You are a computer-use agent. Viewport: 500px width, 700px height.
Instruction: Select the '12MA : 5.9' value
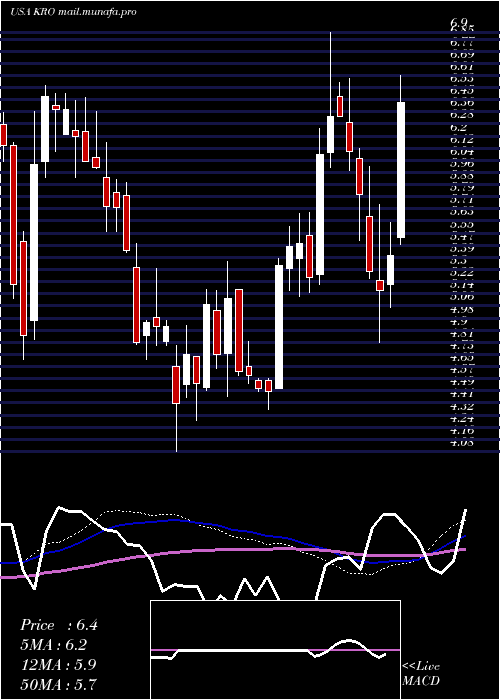pyautogui.click(x=58, y=664)
